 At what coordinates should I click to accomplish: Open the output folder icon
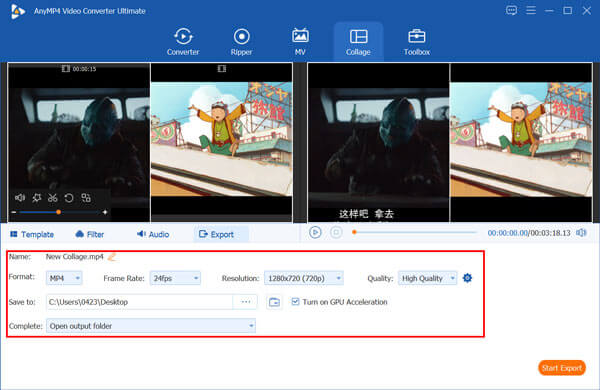click(x=274, y=302)
